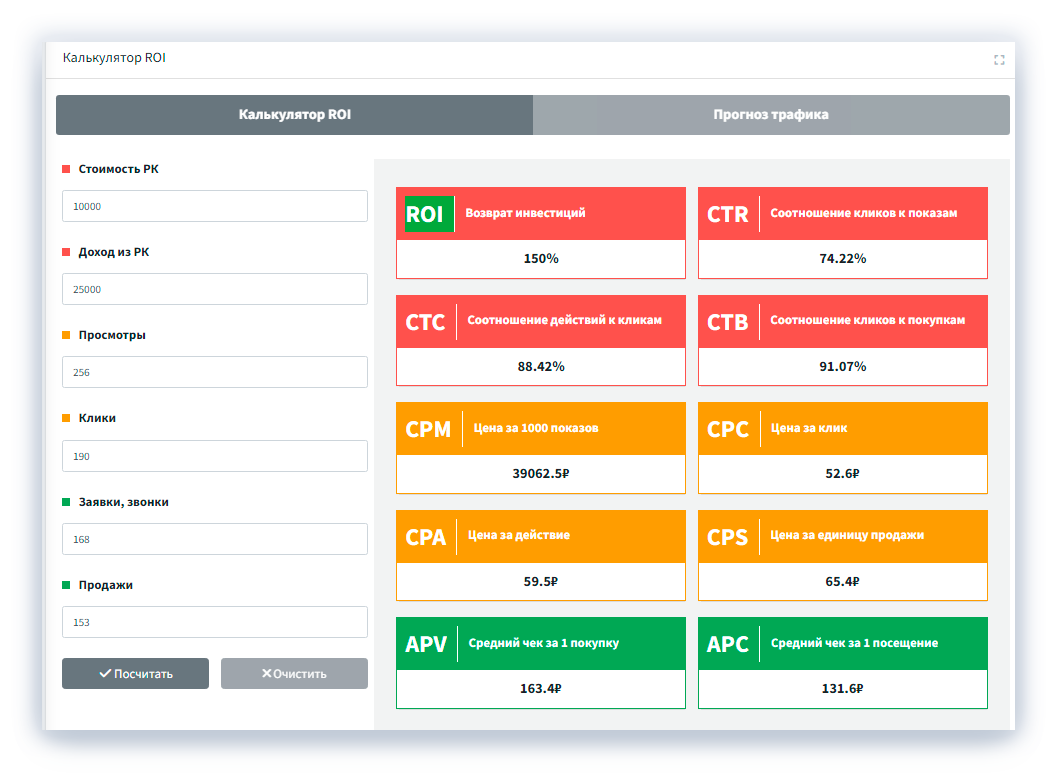The width and height of the screenshot is (1057, 773).
Task: Click the fullscreen expand icon
Action: point(998,60)
